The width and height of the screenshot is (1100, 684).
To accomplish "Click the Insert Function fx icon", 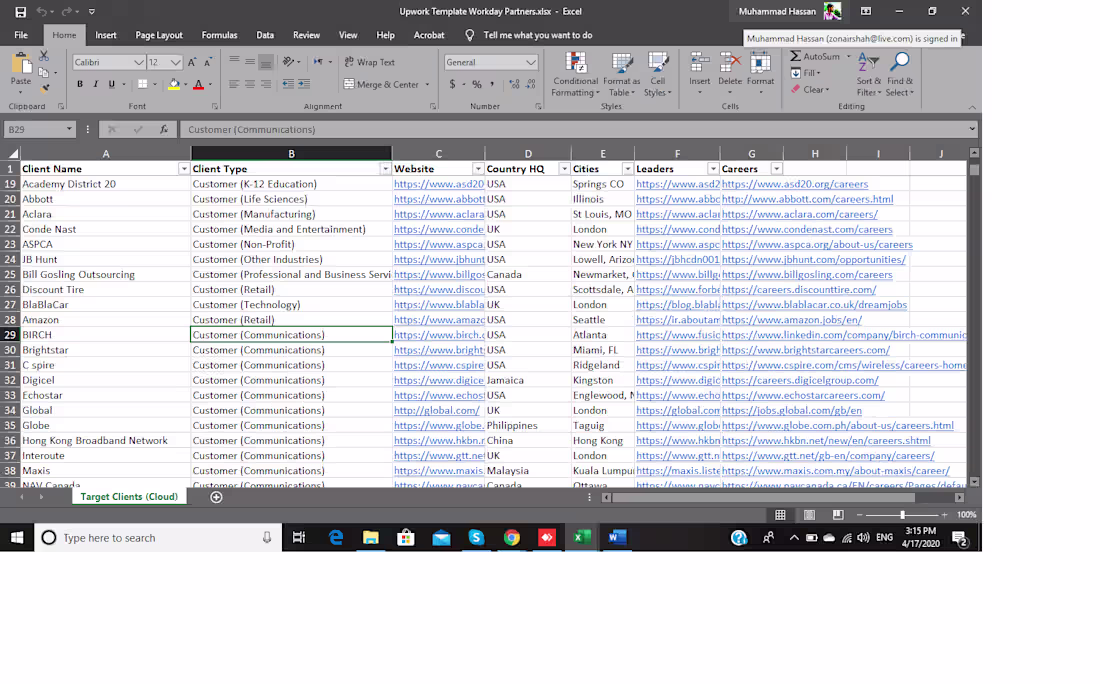I will pos(164,129).
